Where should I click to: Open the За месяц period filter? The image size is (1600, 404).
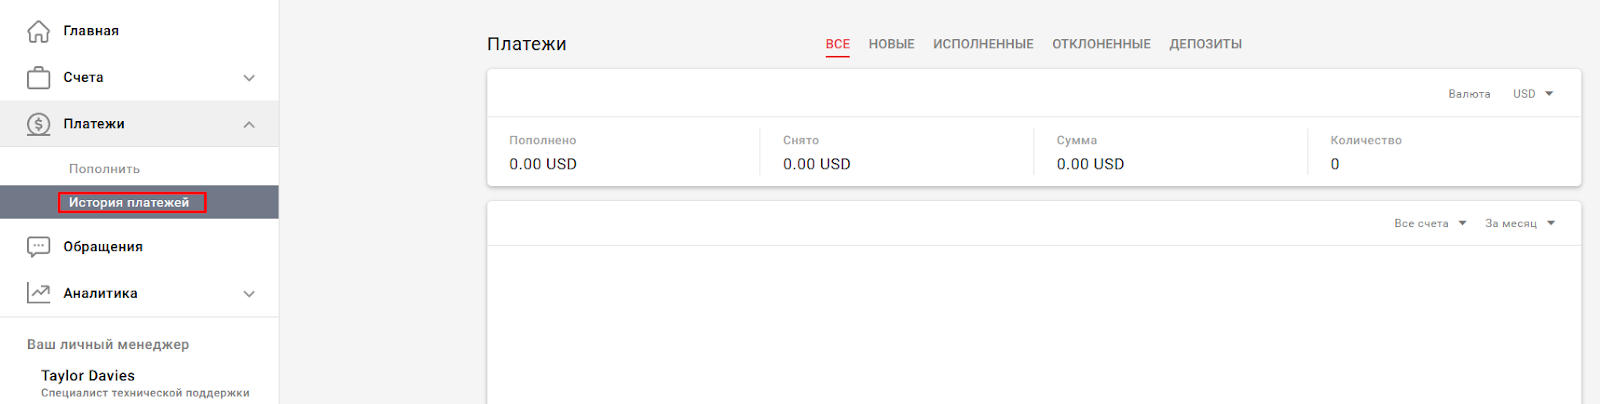pyautogui.click(x=1520, y=223)
